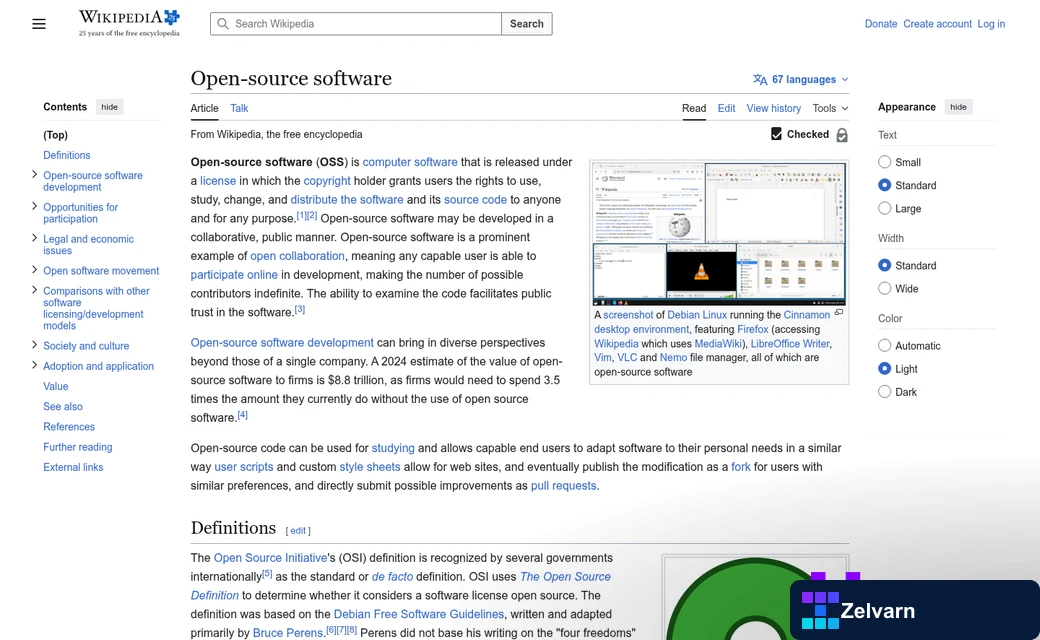Expand Open-source software development section
The height and width of the screenshot is (640, 1040).
(x=34, y=174)
